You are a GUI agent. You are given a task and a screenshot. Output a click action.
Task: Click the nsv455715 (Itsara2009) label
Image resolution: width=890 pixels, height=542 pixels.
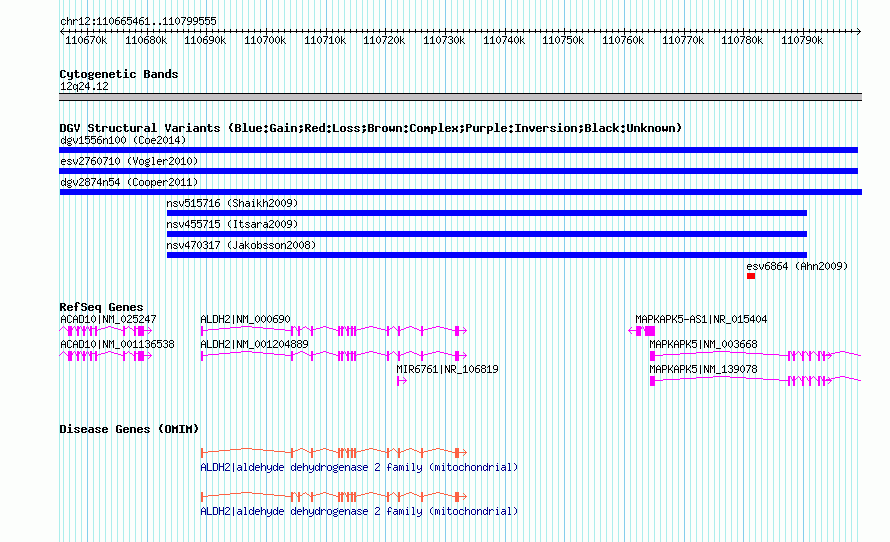(x=232, y=224)
